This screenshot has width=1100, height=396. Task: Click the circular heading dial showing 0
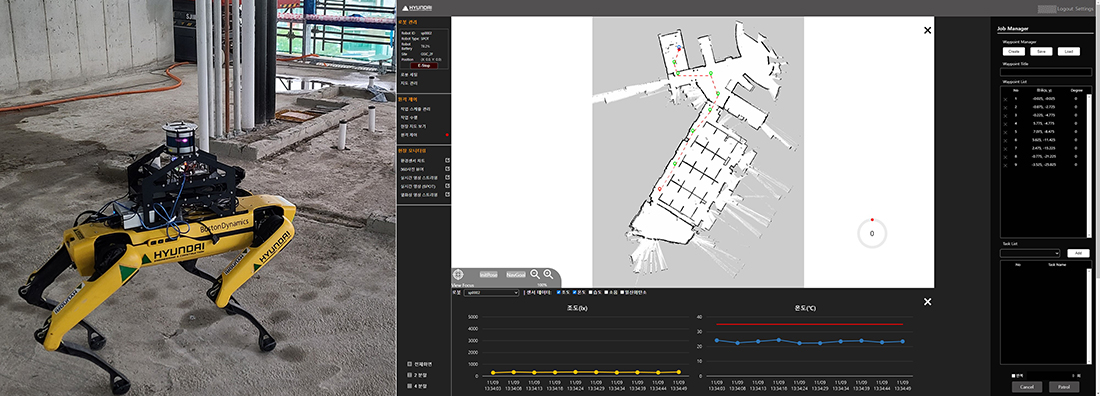872,233
